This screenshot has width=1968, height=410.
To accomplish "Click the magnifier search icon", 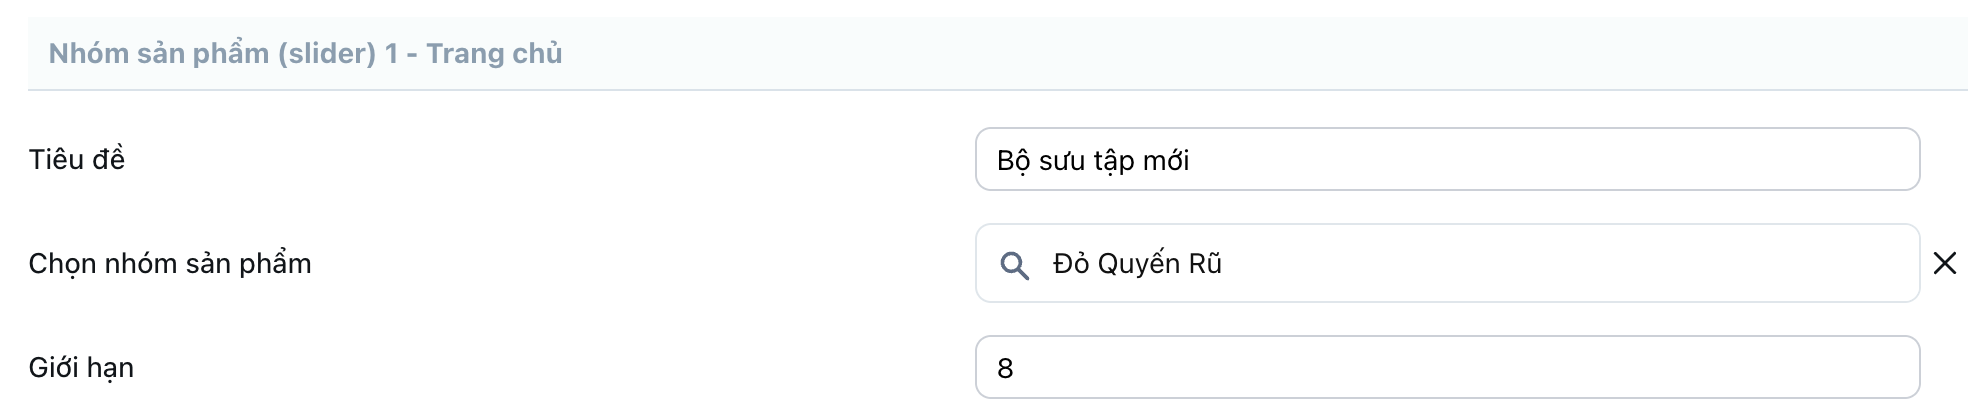I will point(1014,265).
